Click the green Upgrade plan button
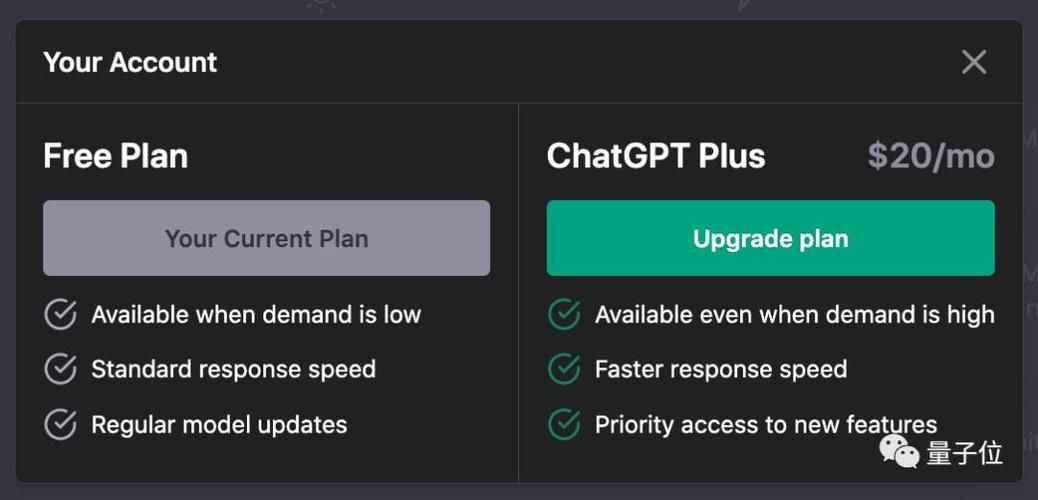 click(770, 238)
